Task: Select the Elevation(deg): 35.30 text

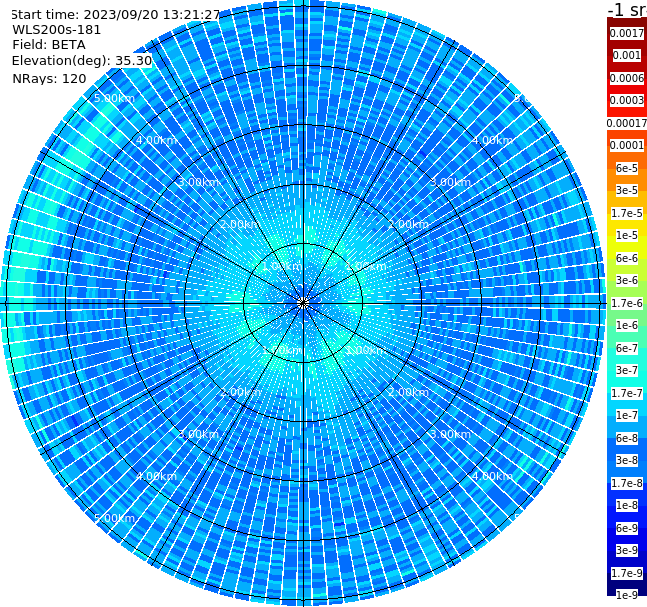Action: [x=82, y=61]
